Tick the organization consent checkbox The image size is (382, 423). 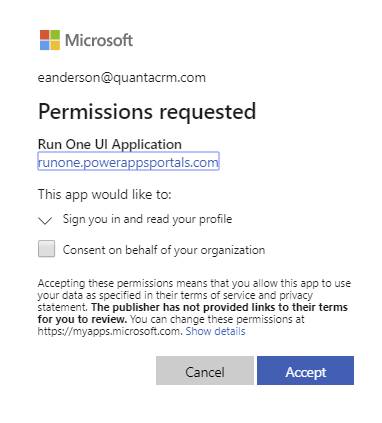pyautogui.click(x=46, y=249)
